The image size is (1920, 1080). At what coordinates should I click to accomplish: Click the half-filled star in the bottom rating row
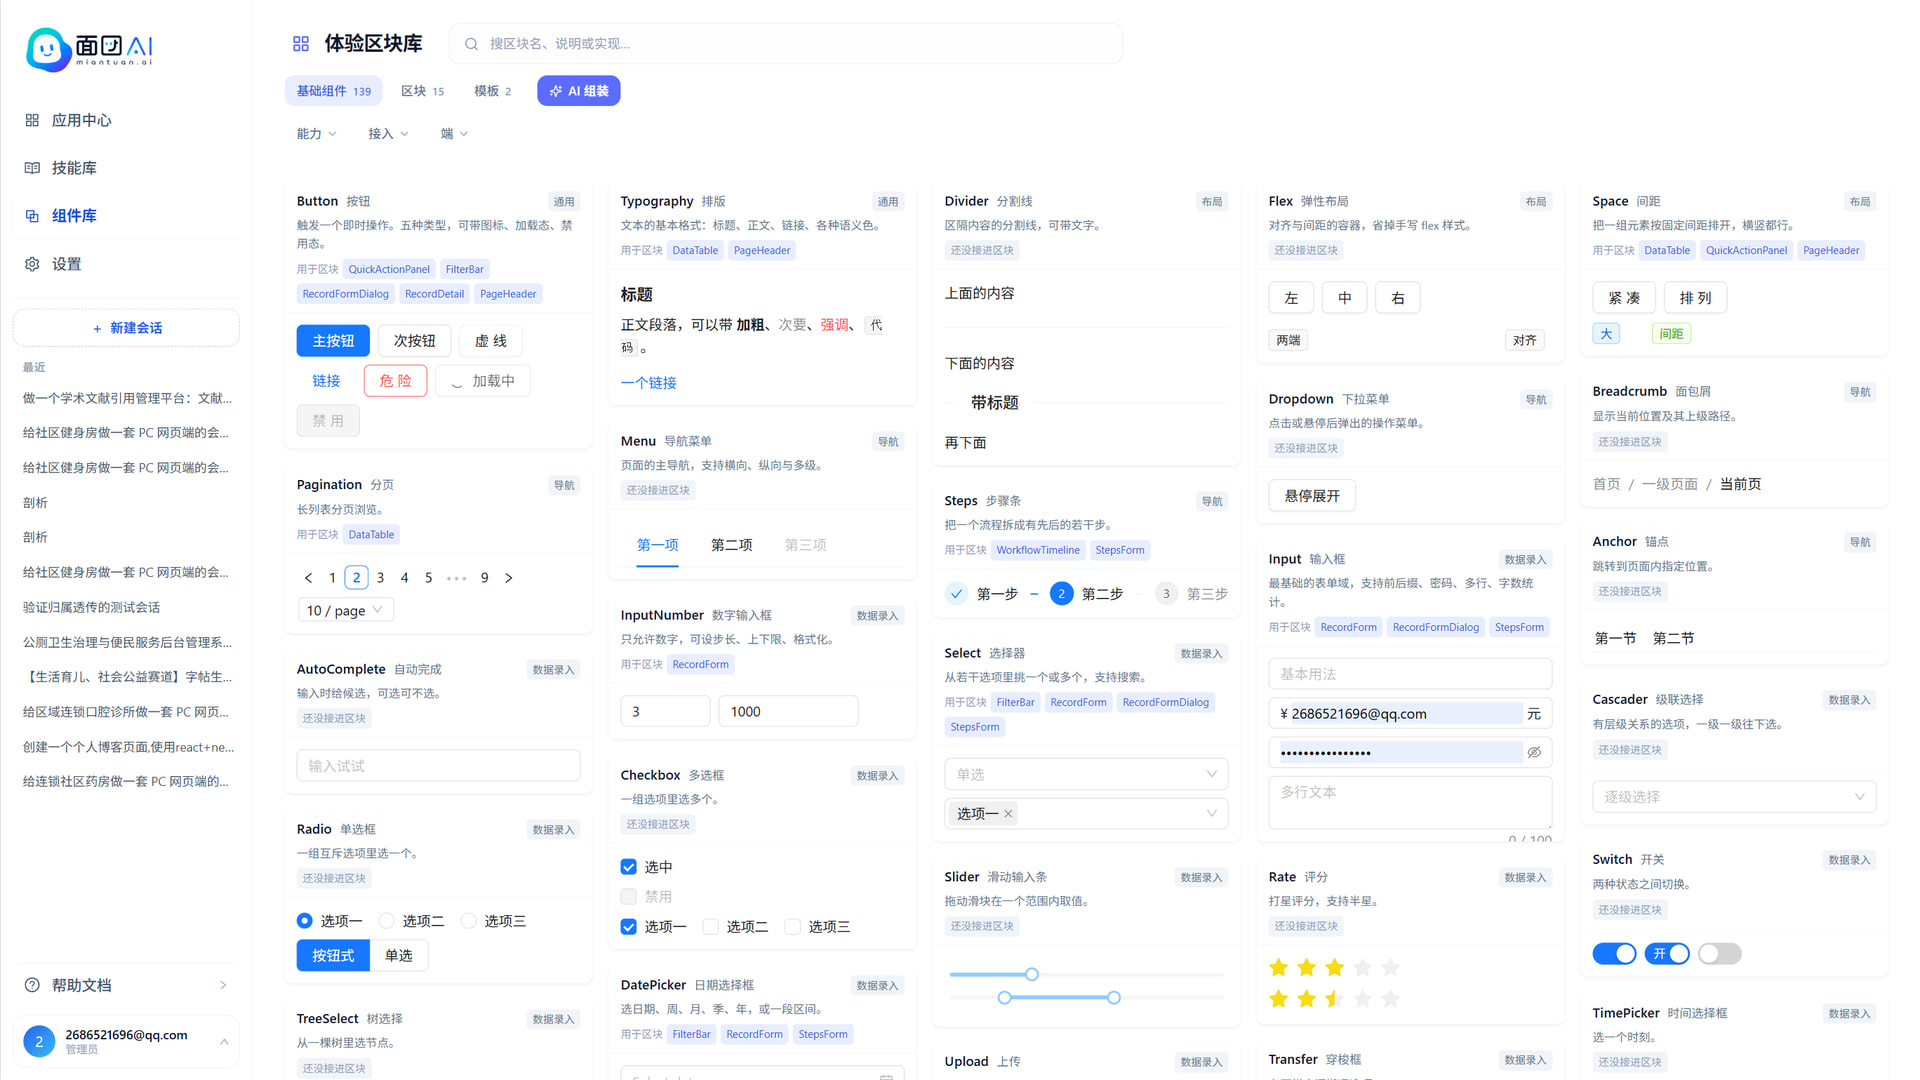(1334, 998)
